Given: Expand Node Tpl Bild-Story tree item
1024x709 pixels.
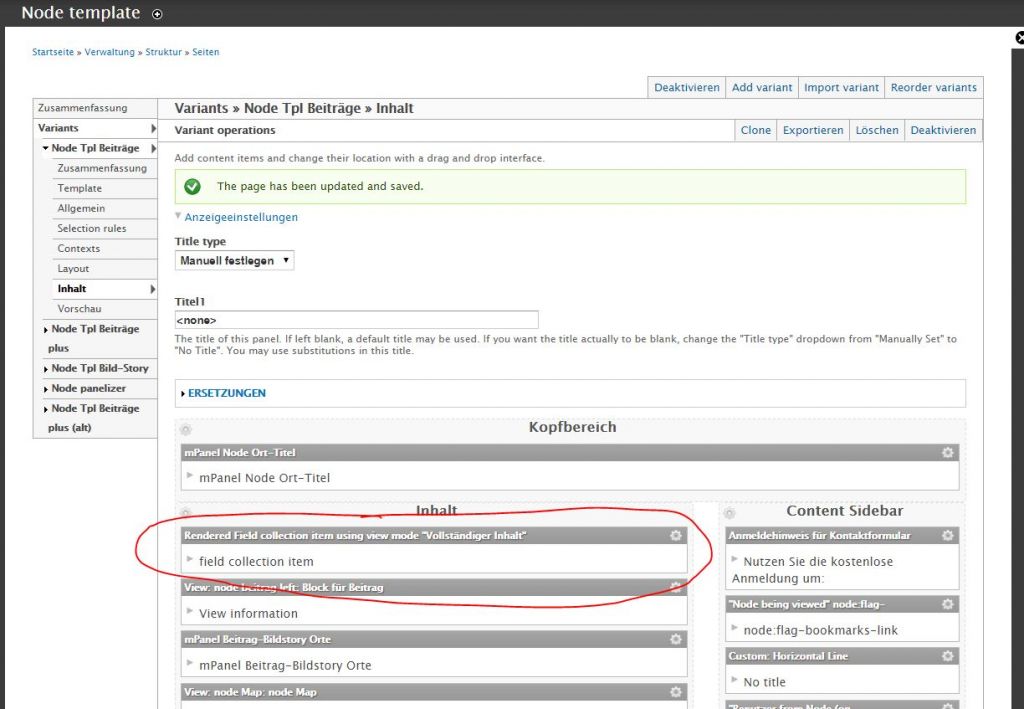Looking at the screenshot, I should [99, 368].
